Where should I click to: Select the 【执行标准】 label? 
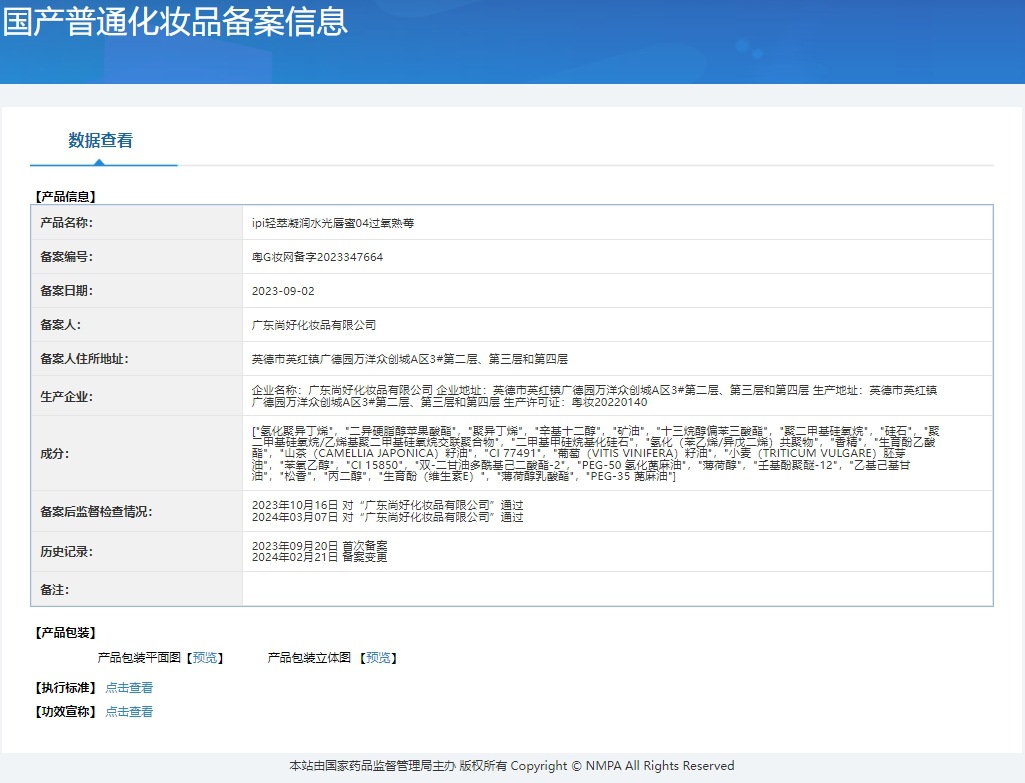pos(65,688)
